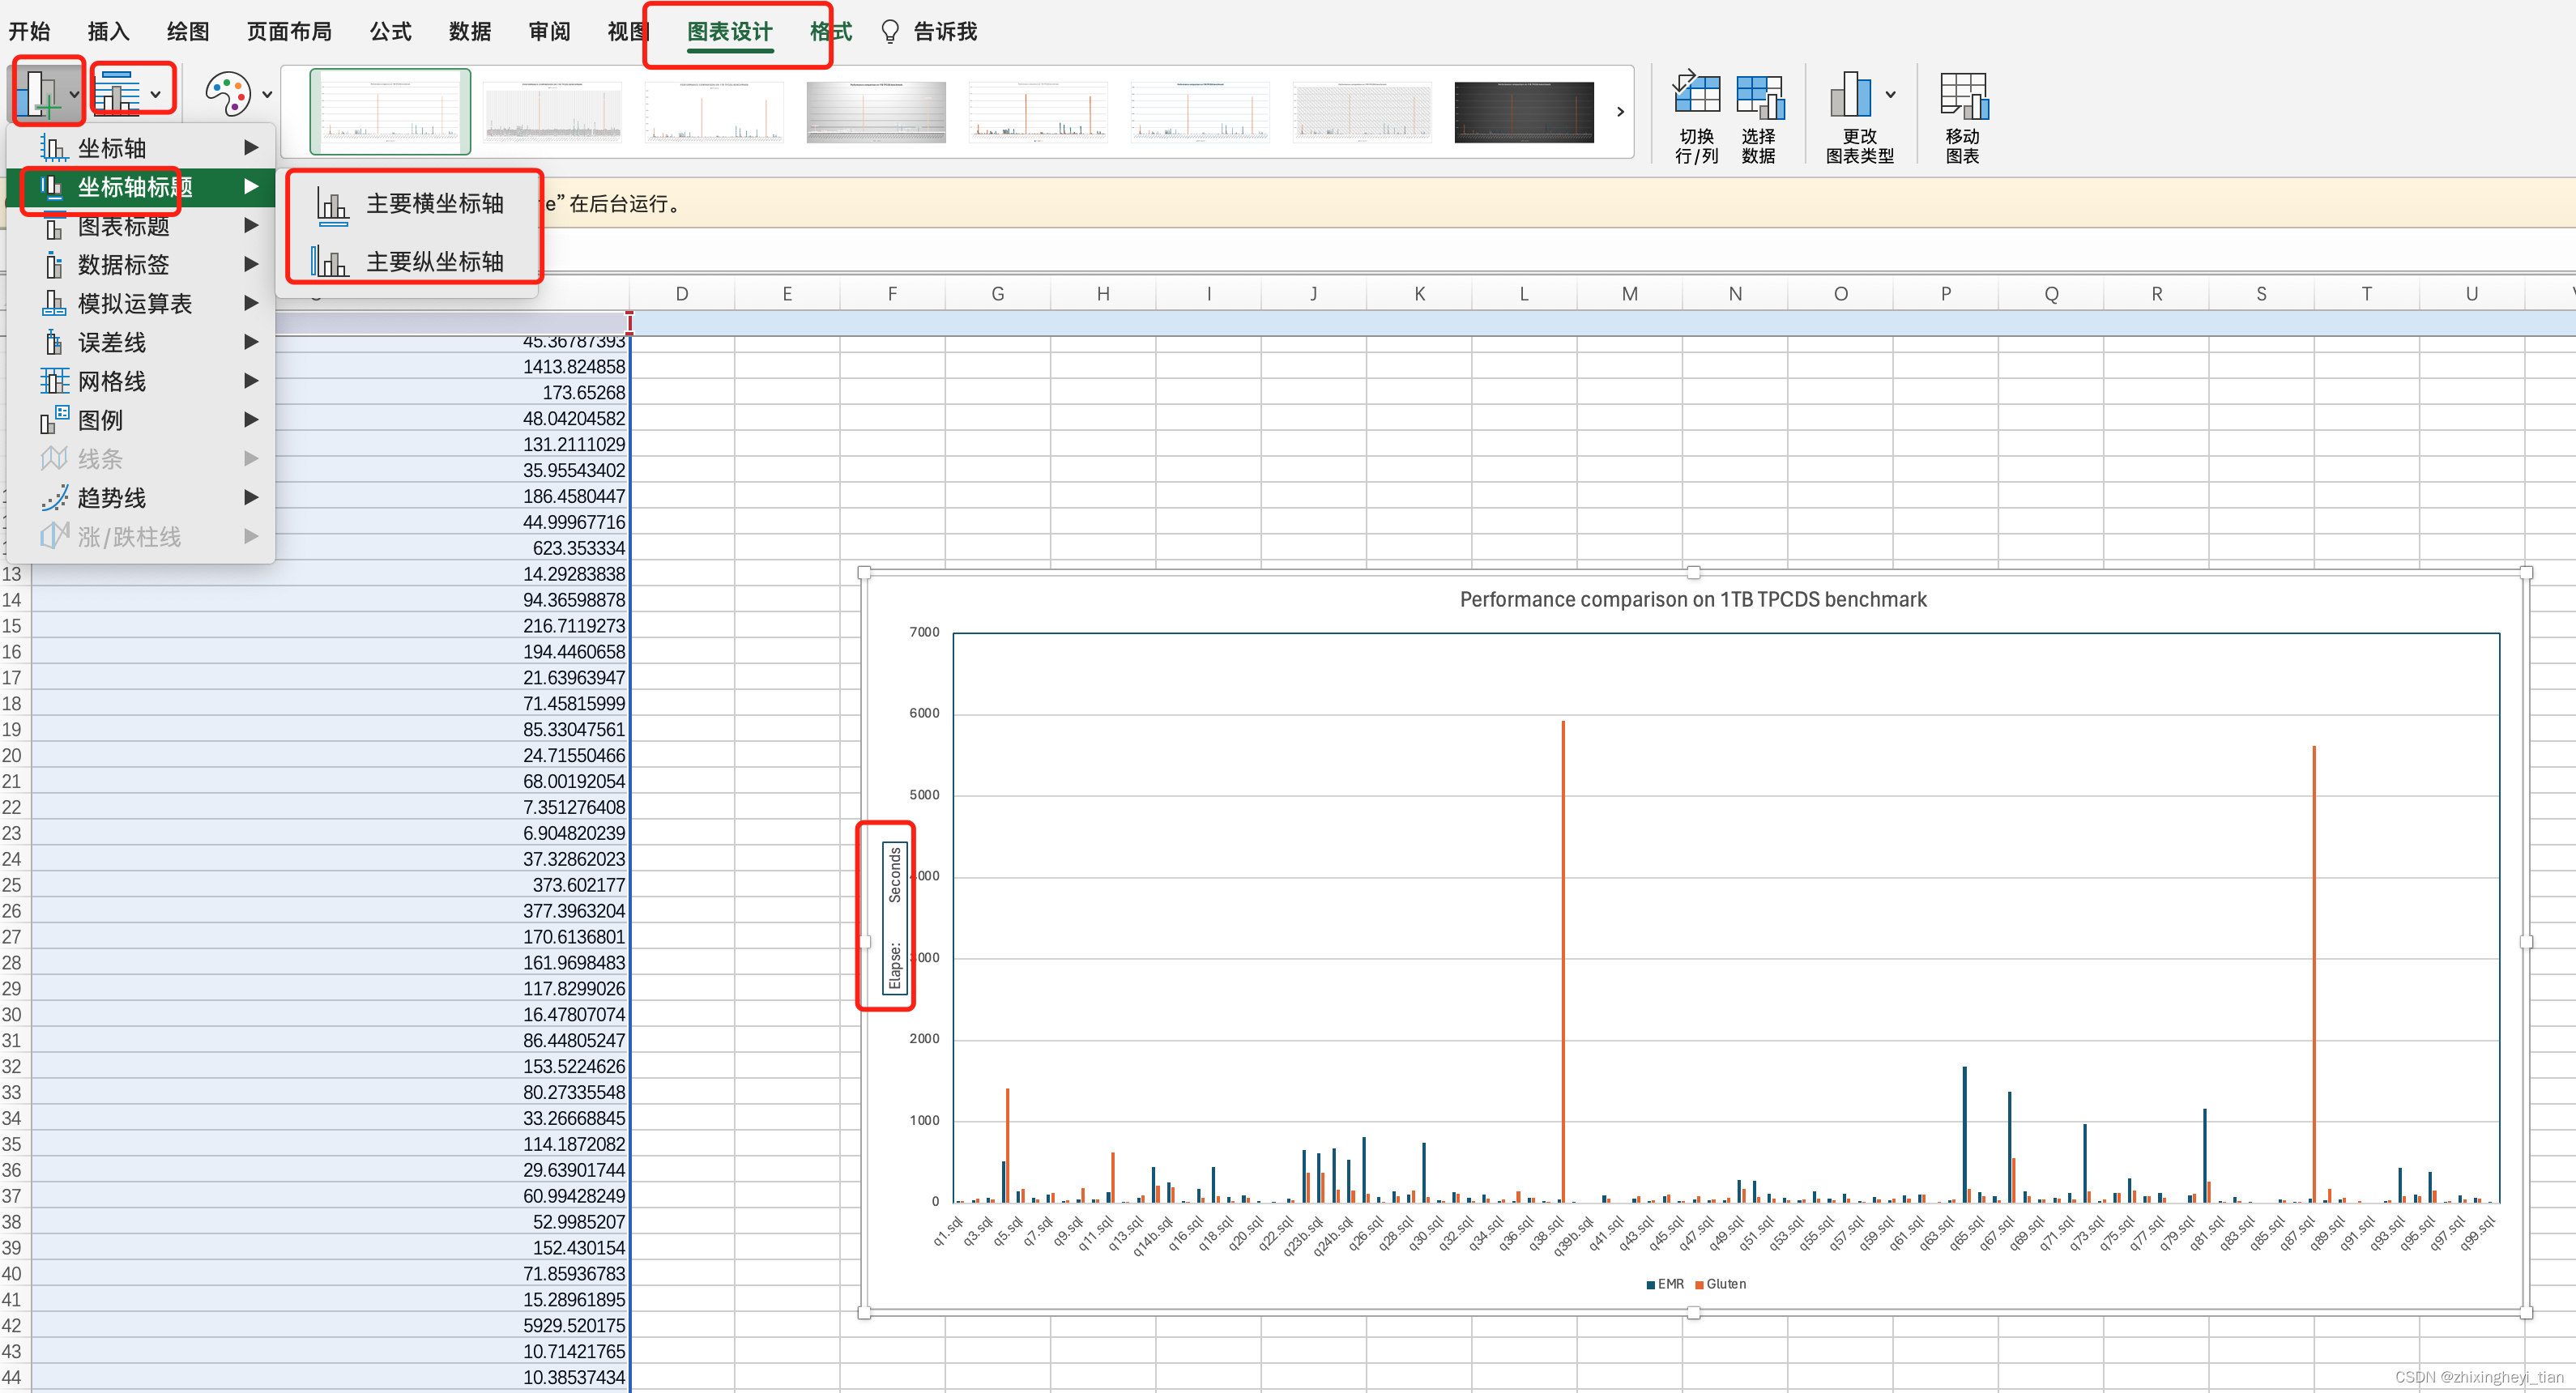Open the 格式 tab
Screen dimensions: 2576x1393
pyautogui.click(x=830, y=32)
